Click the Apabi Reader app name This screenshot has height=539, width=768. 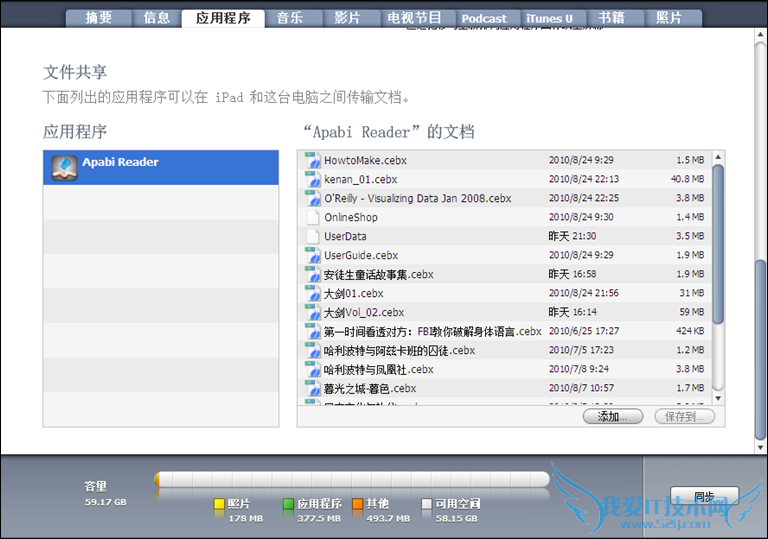click(x=120, y=162)
